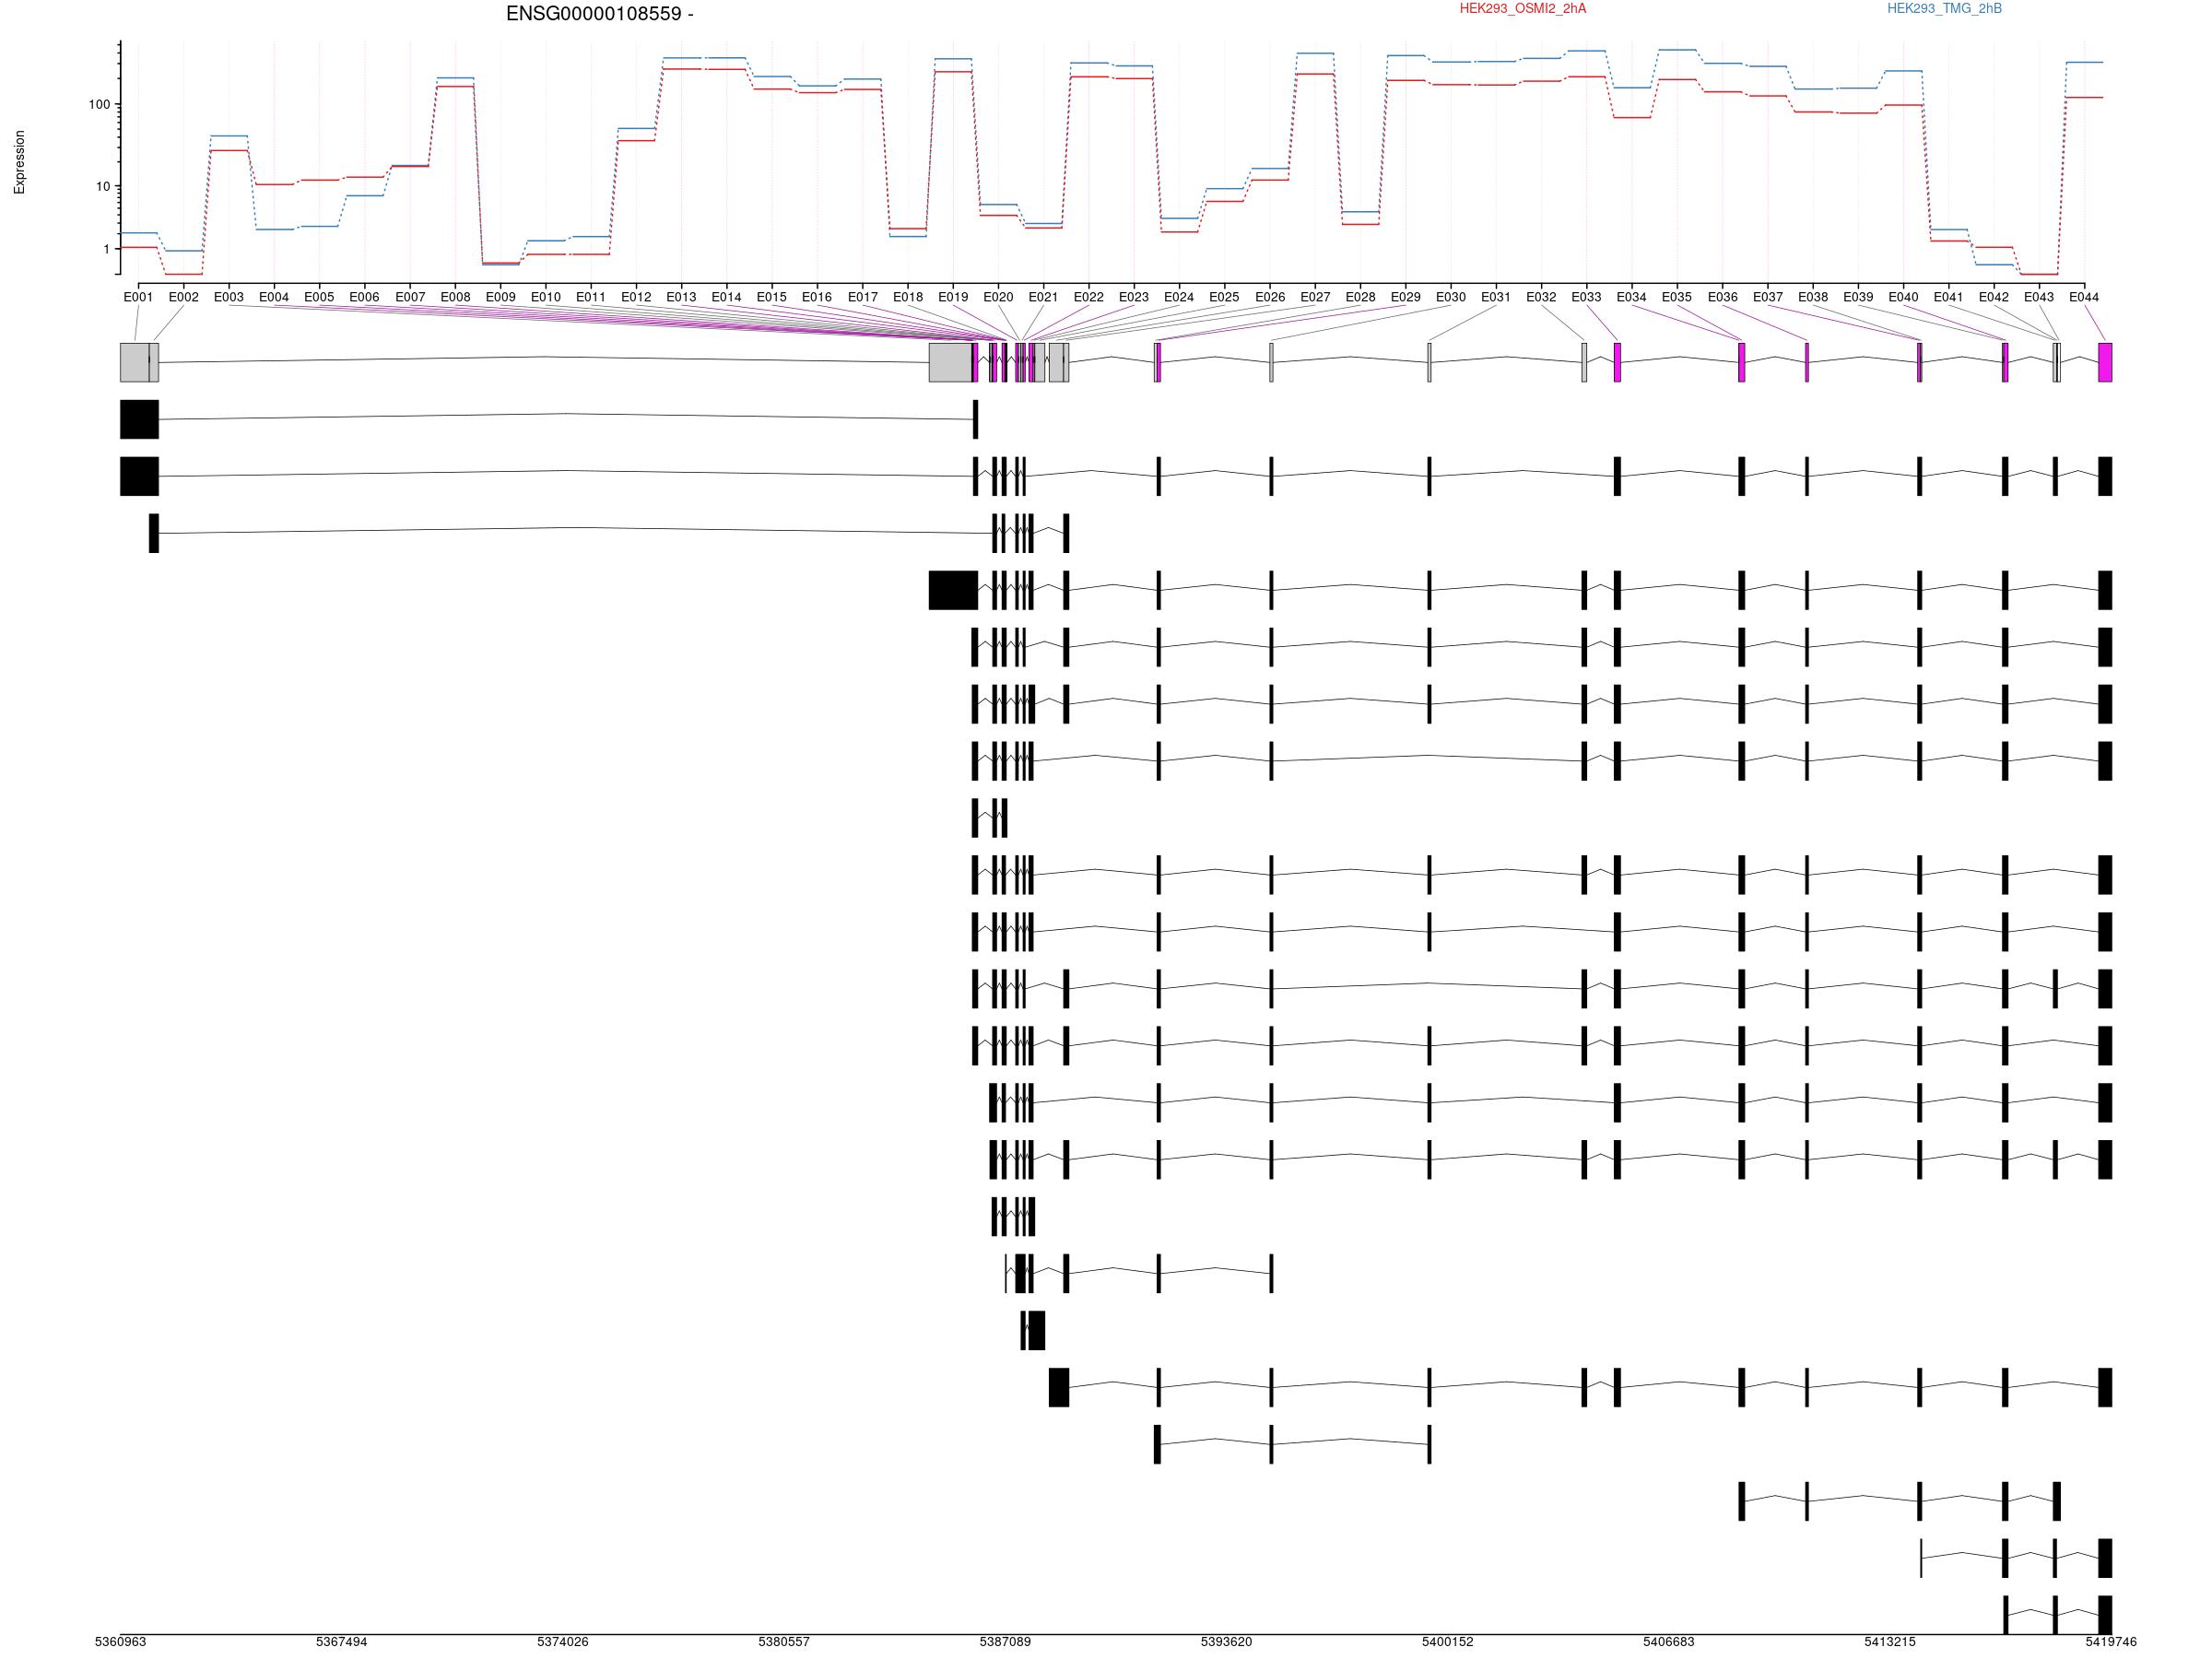
Task: Pick exon label E026
Action: pyautogui.click(x=1270, y=297)
